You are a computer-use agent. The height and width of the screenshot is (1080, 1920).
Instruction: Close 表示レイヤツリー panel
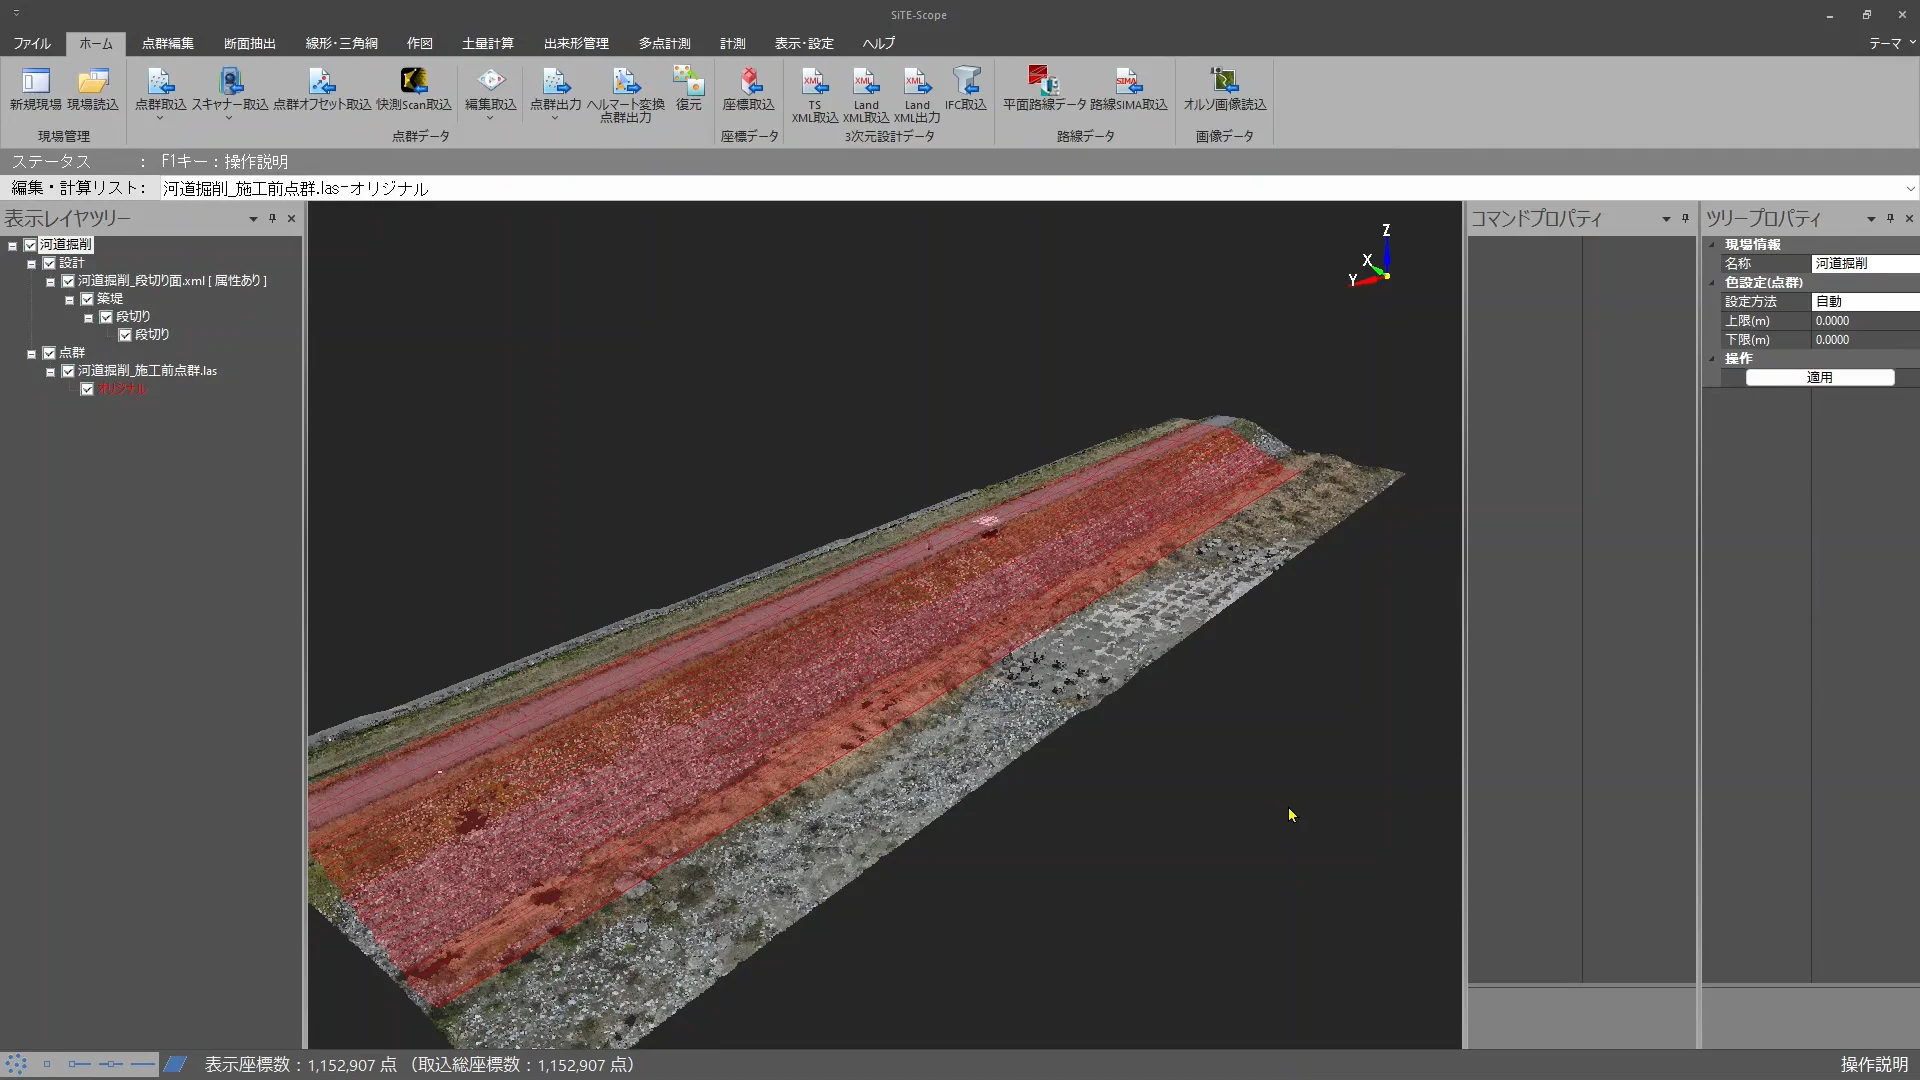292,218
